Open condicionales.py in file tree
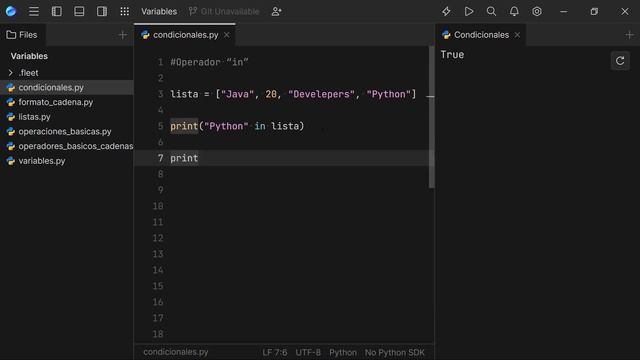 67,87
